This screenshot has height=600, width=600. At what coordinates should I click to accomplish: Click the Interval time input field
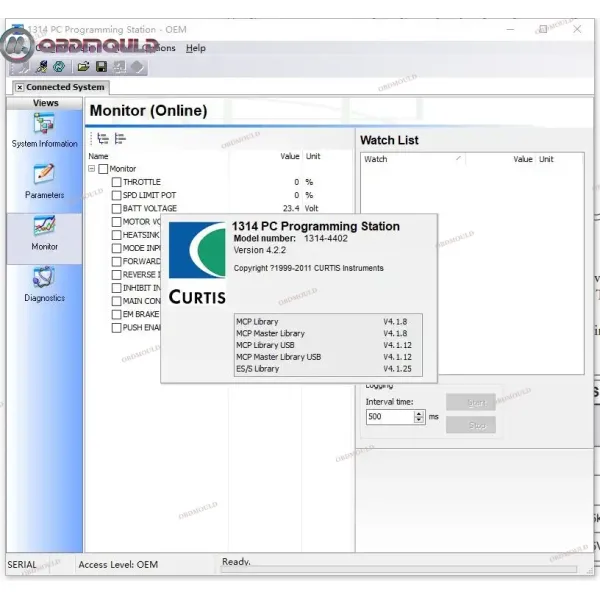[x=389, y=417]
